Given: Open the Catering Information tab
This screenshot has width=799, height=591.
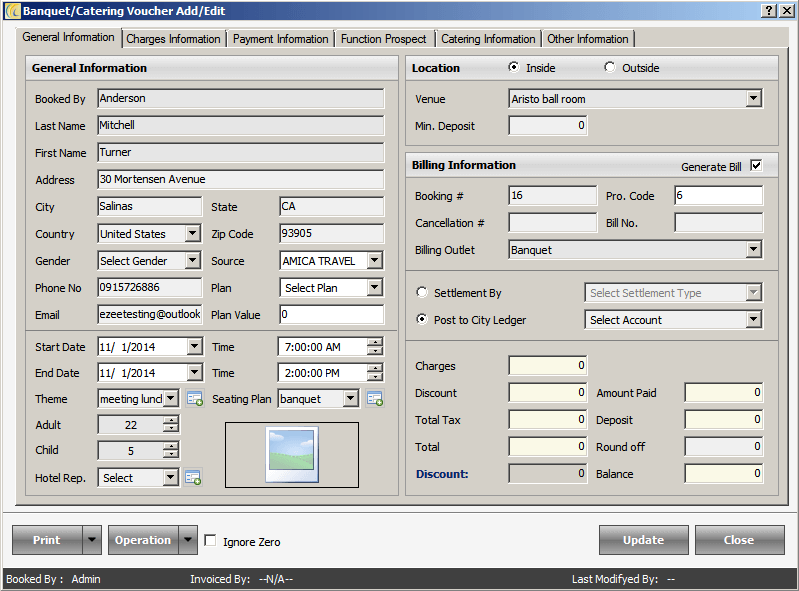Looking at the screenshot, I should coord(488,39).
